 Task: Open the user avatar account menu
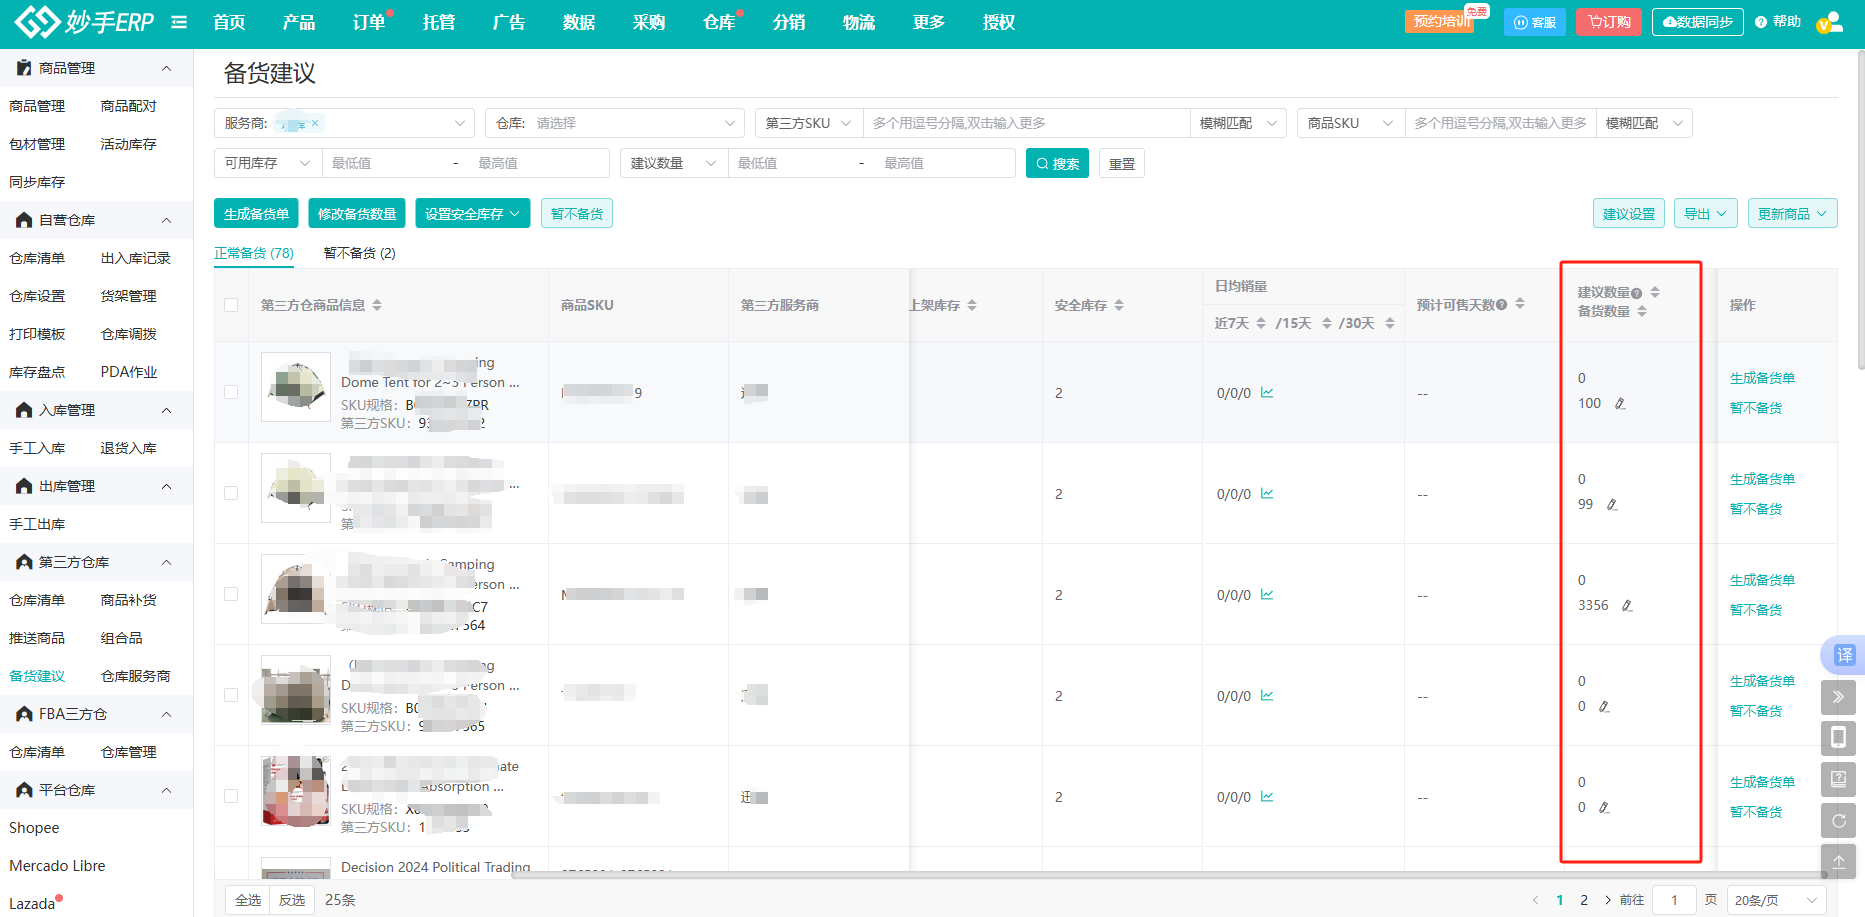pyautogui.click(x=1829, y=22)
